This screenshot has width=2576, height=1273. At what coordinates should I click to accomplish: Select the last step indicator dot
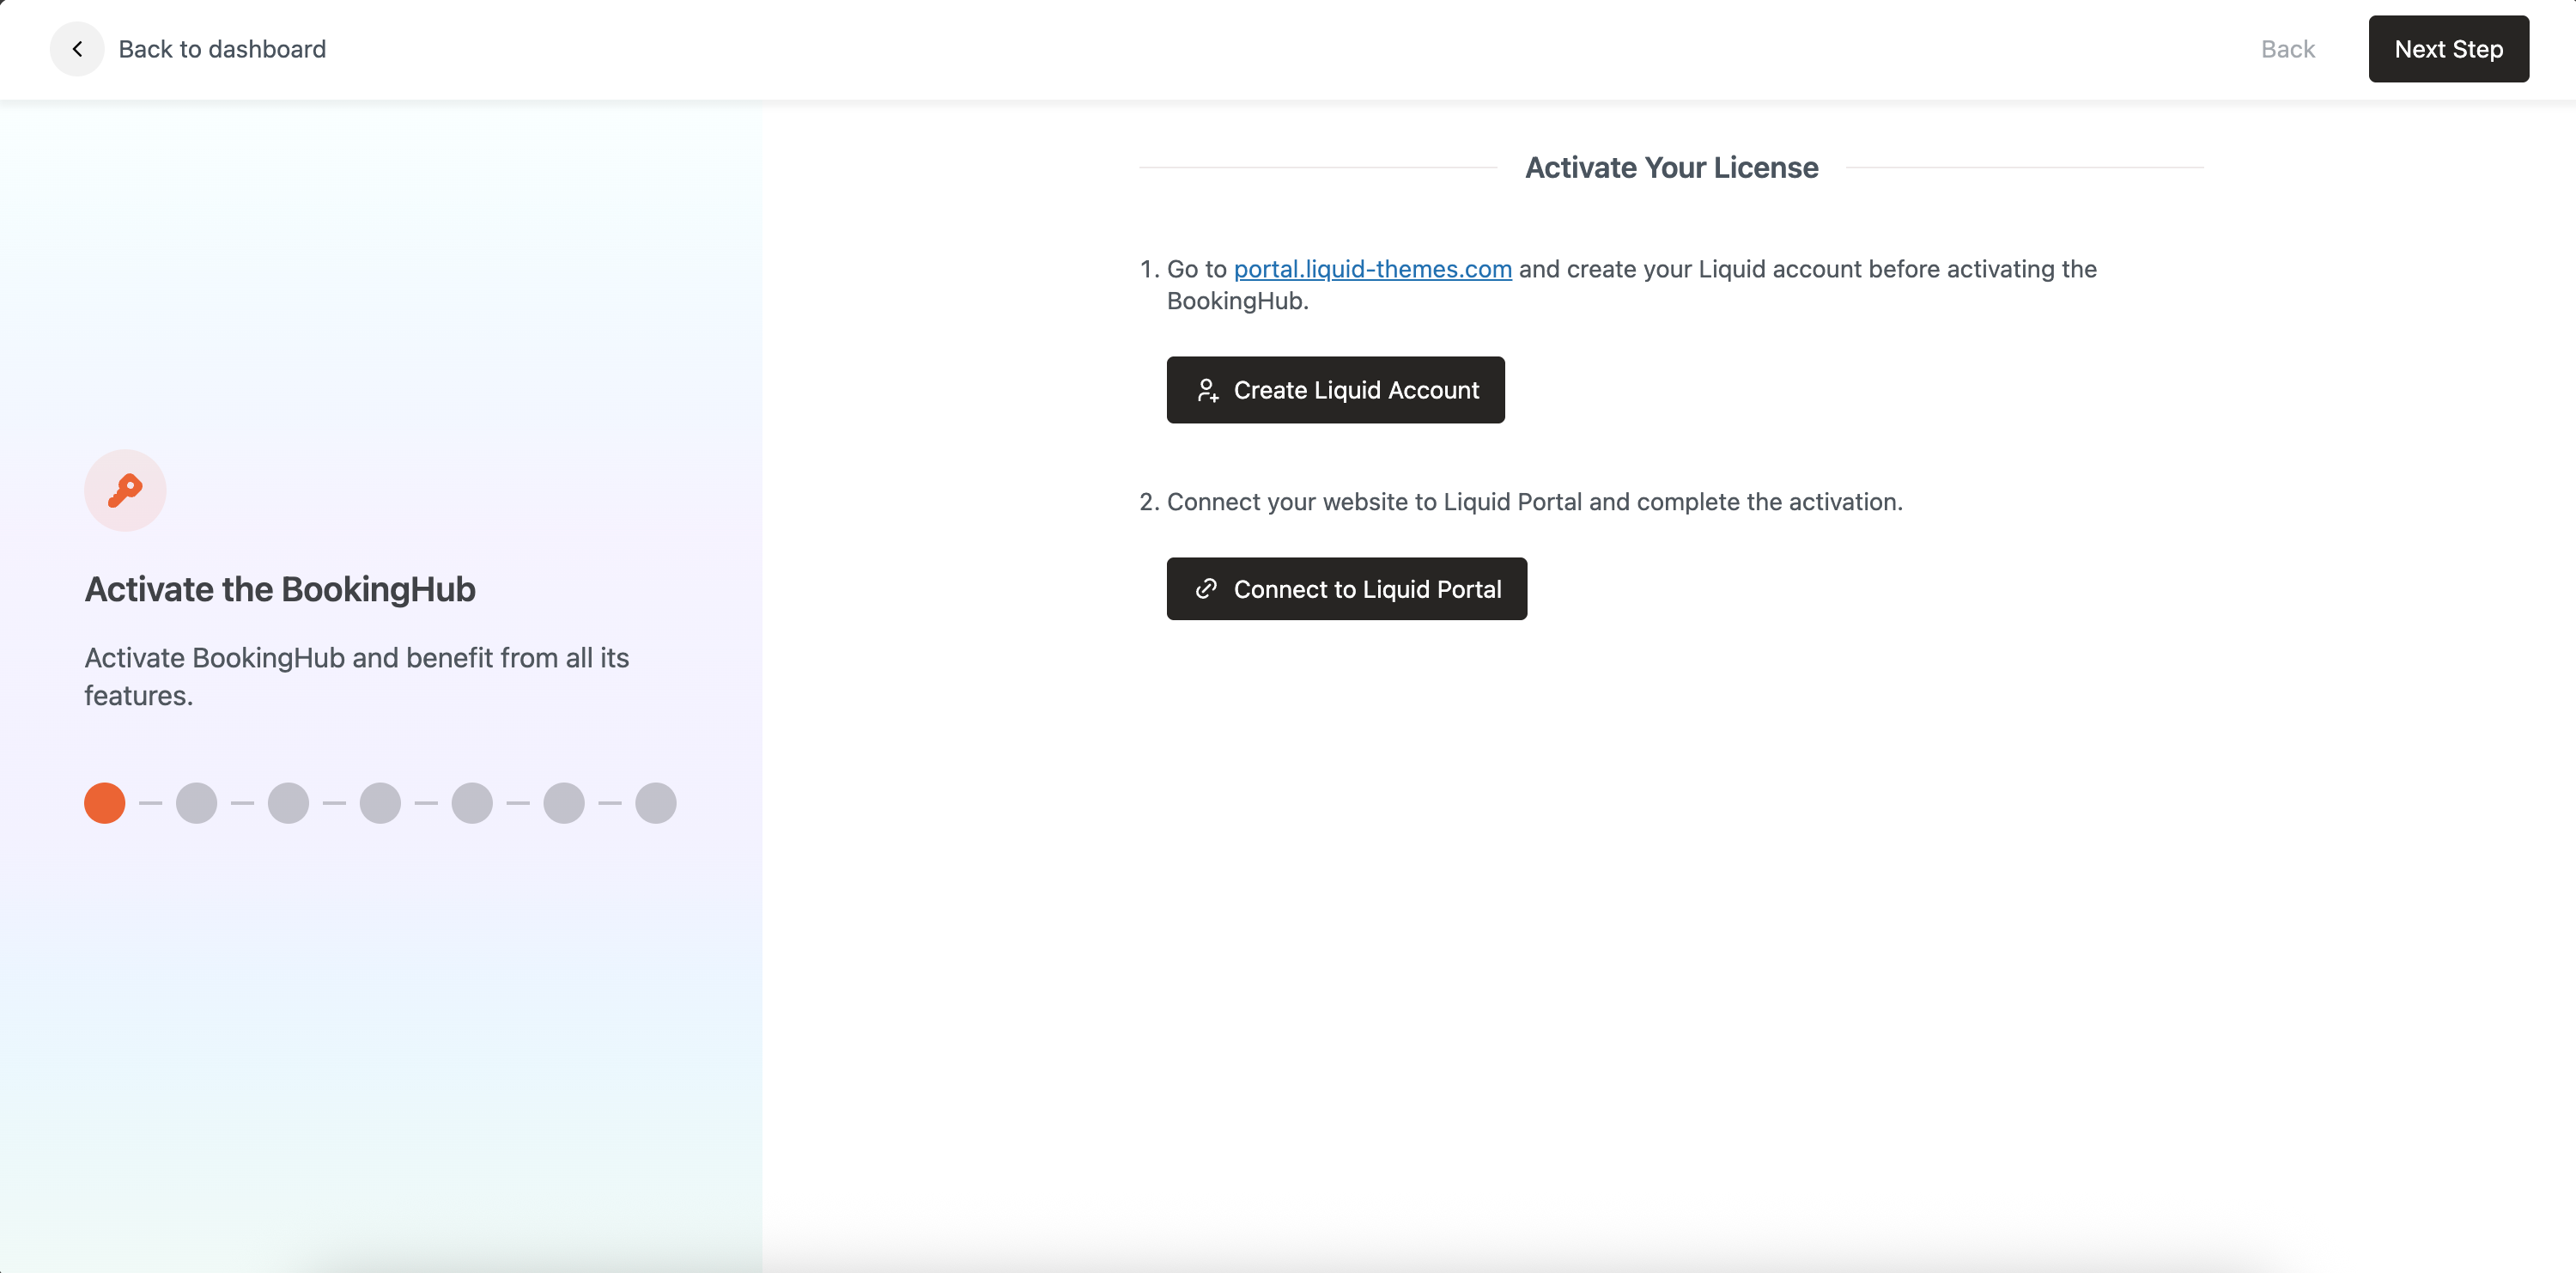656,803
